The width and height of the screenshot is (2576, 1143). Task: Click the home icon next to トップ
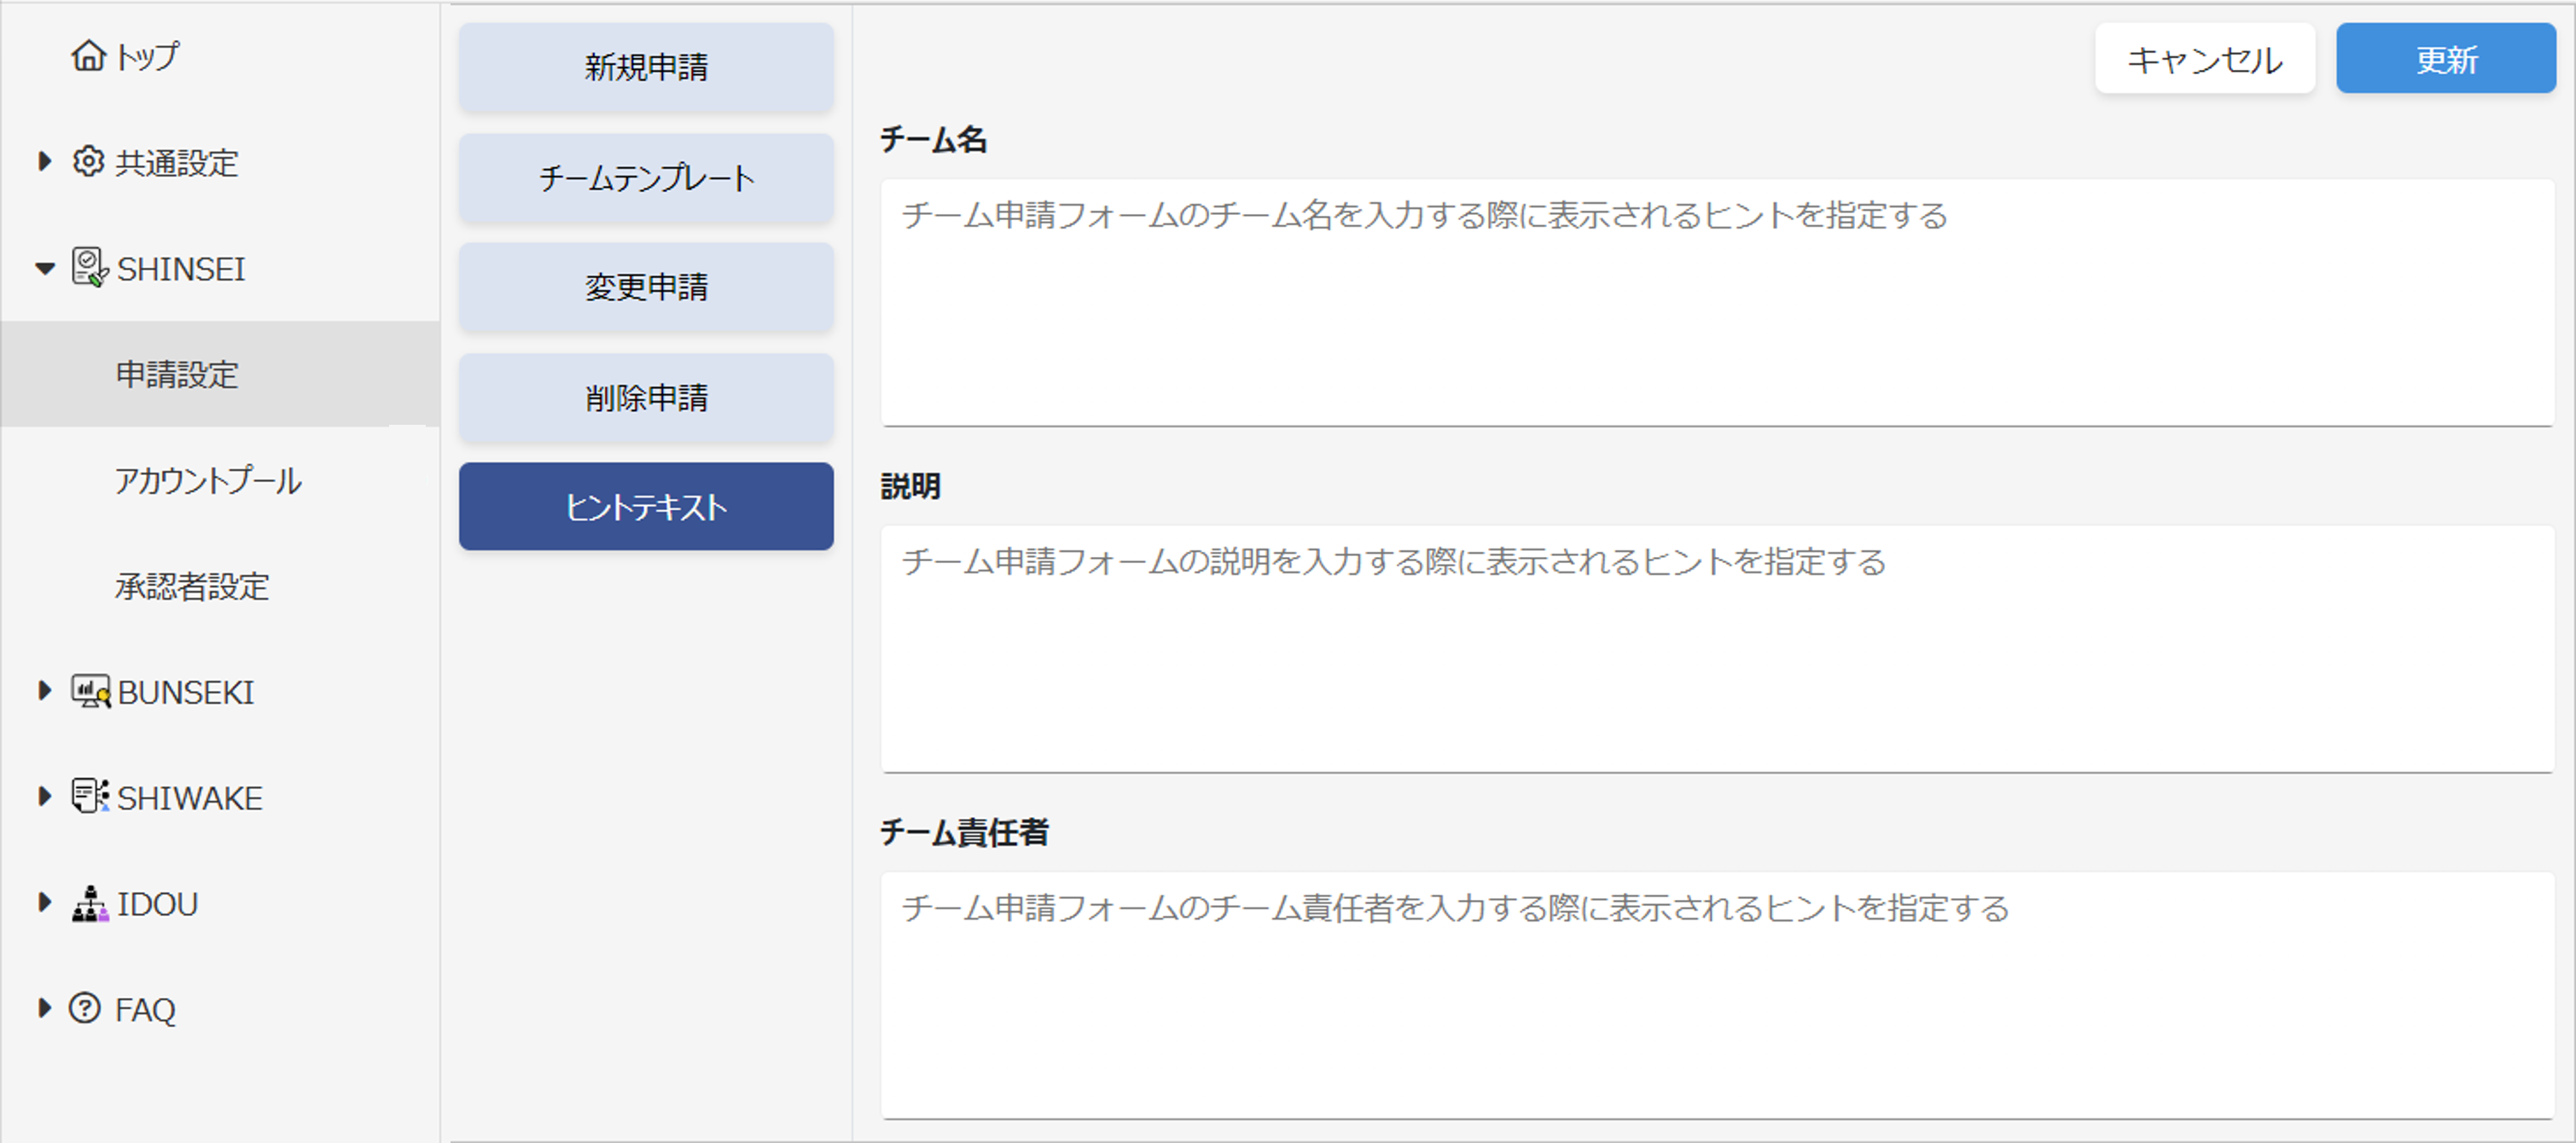88,56
